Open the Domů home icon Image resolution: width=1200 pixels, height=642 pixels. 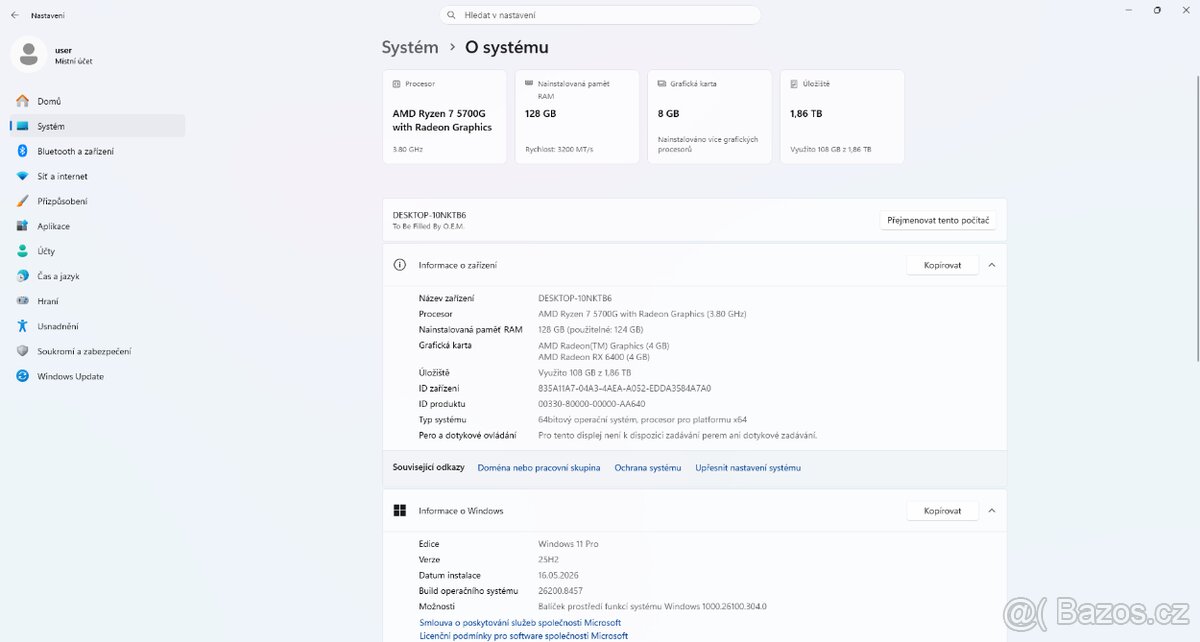coord(22,101)
